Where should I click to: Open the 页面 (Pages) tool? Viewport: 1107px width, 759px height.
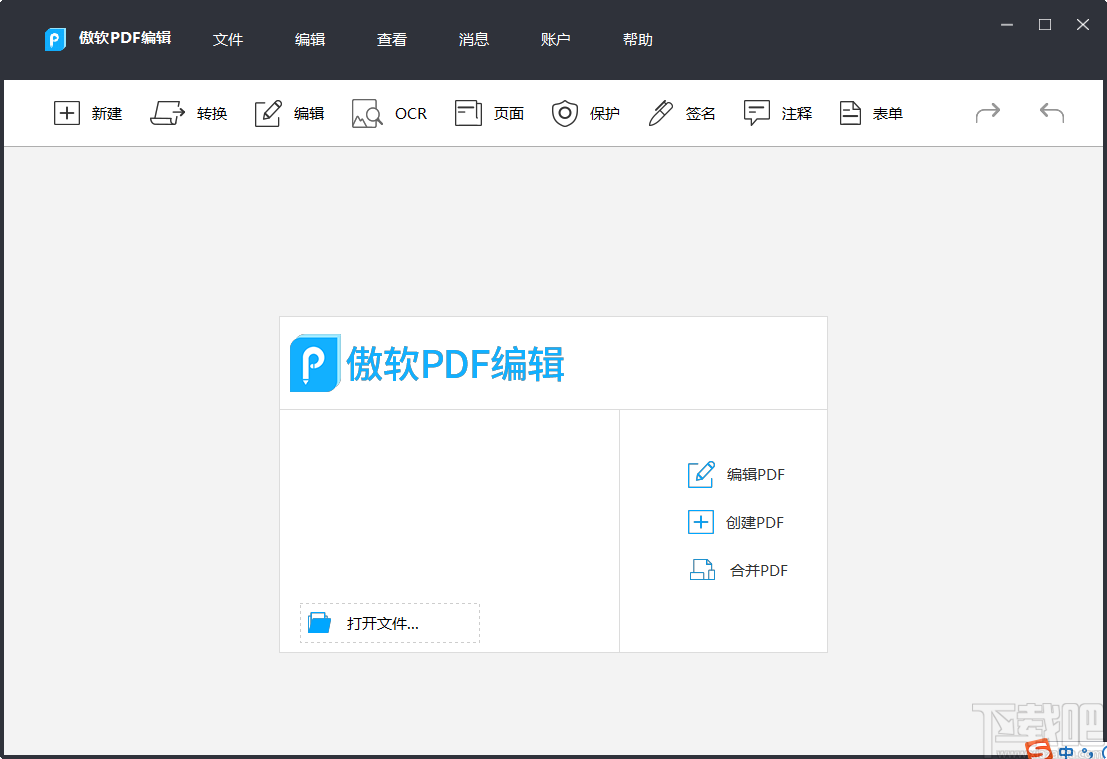489,113
